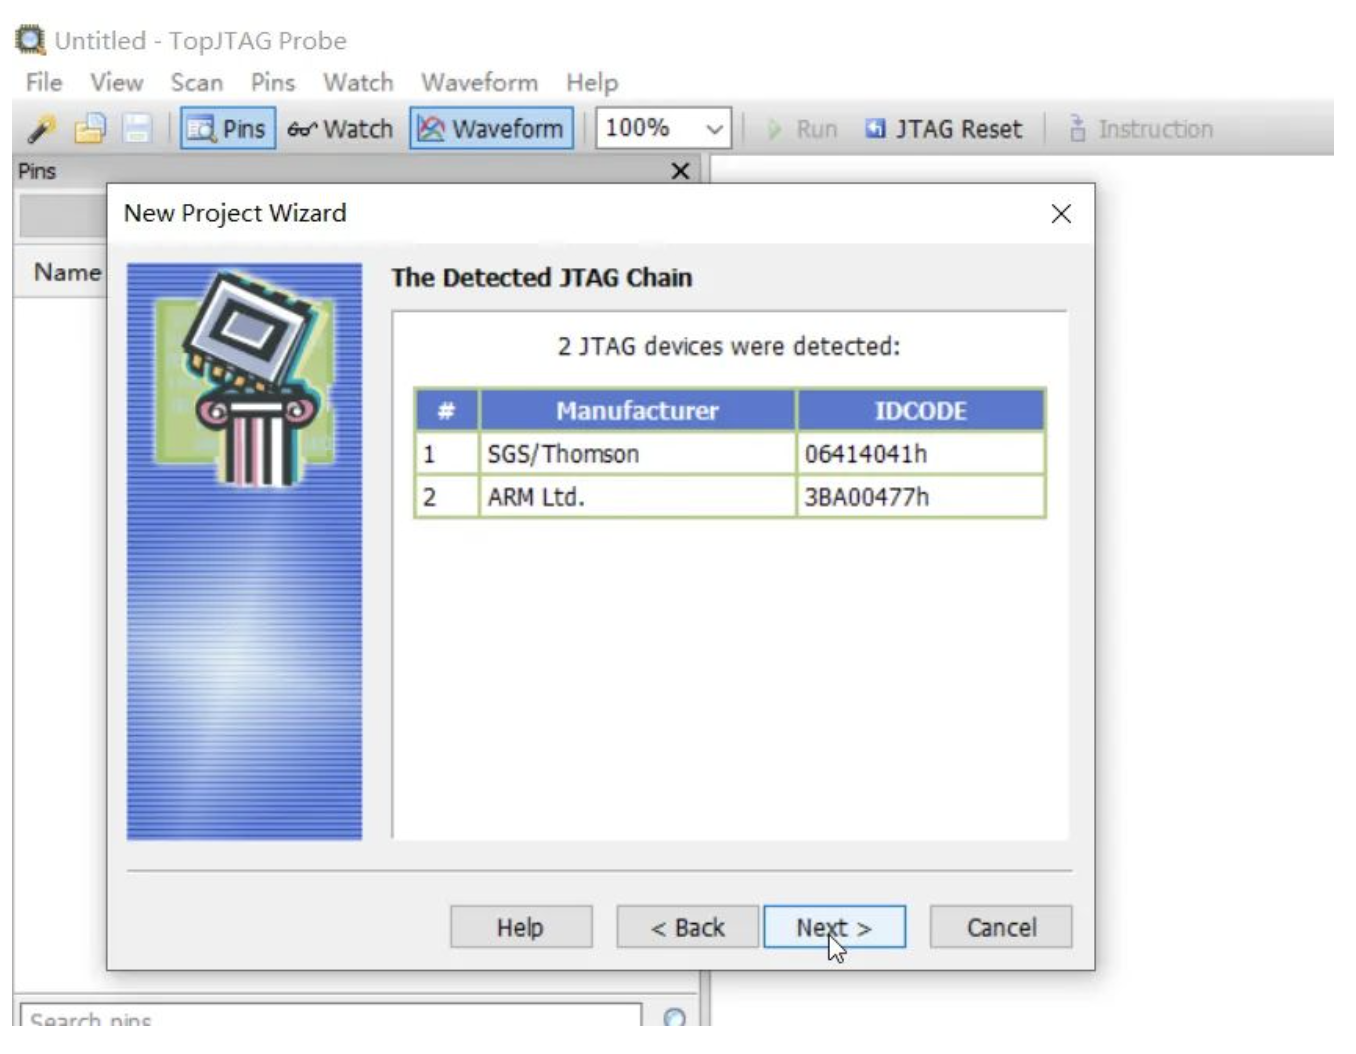Toggle the Waveform panel toolbar button
Image resolution: width=1356 pixels, height=1054 pixels.
pyautogui.click(x=491, y=129)
